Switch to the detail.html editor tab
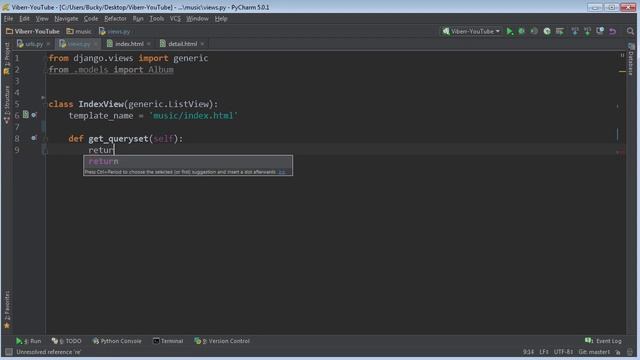 pyautogui.click(x=182, y=44)
